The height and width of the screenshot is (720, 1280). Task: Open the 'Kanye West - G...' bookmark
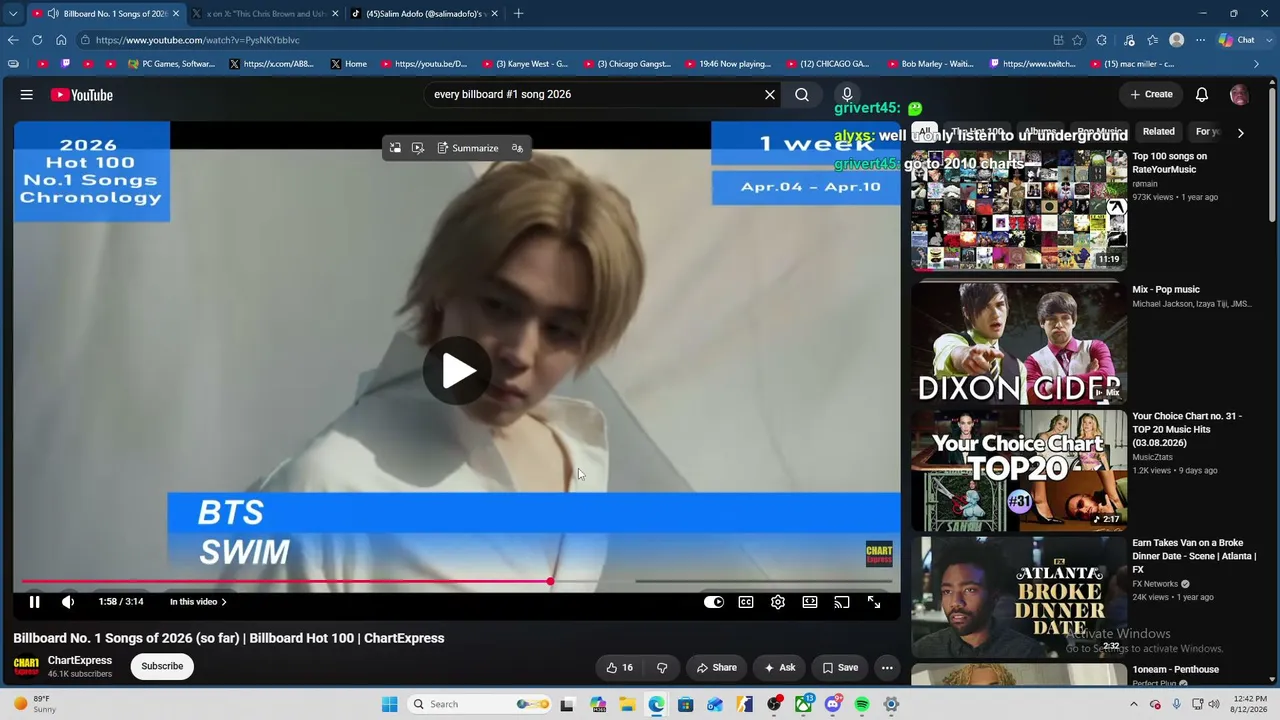pyautogui.click(x=525, y=64)
